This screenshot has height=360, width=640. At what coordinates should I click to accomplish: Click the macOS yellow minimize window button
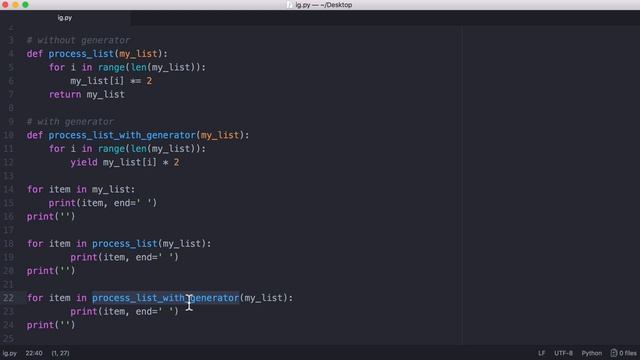tap(15, 4)
